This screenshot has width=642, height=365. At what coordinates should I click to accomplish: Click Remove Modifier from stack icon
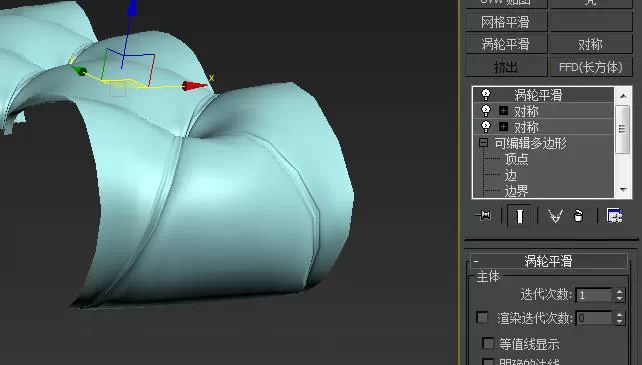578,215
